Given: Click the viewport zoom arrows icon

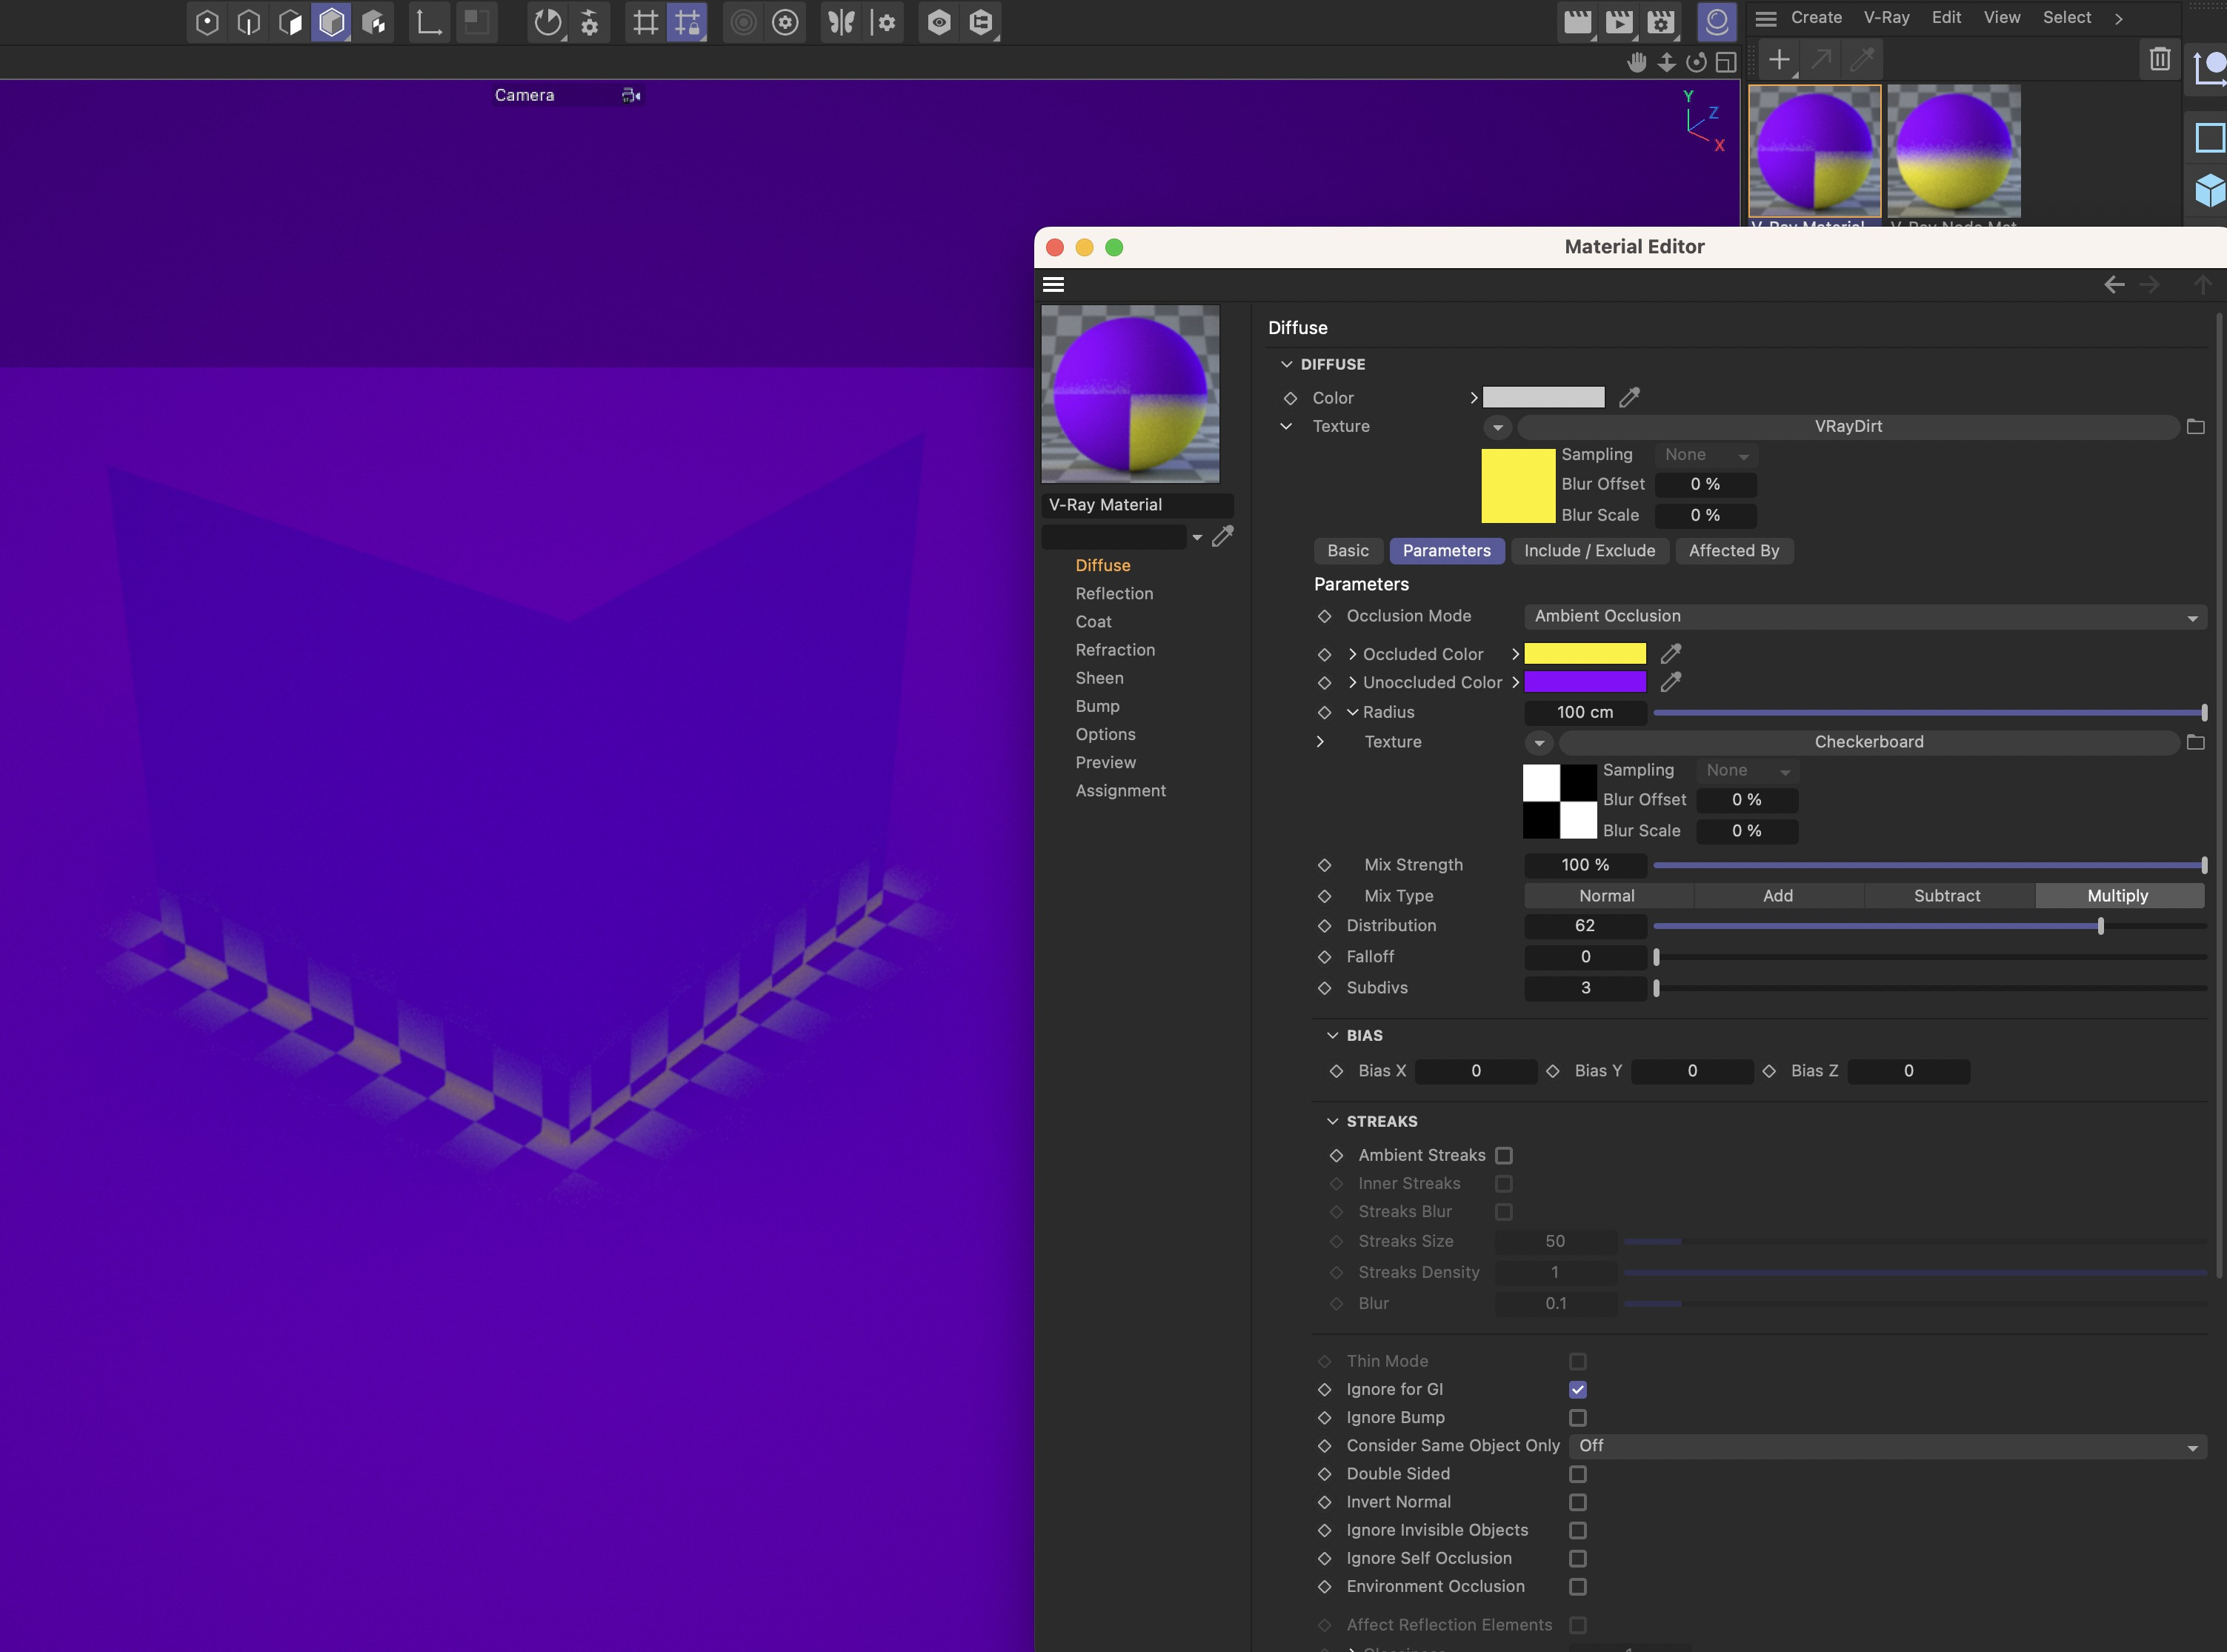Looking at the screenshot, I should click(x=1667, y=62).
